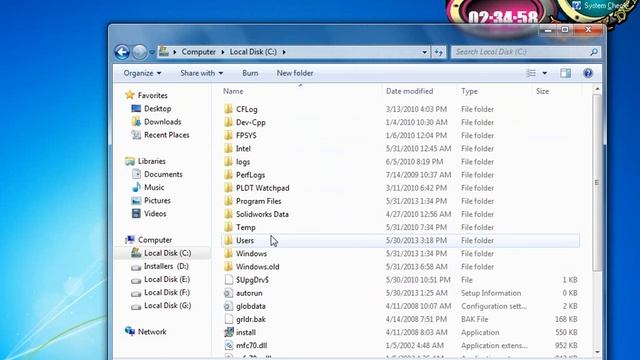Select the Windows.old folder icon
Screen dimensions: 640x360
tap(229, 267)
